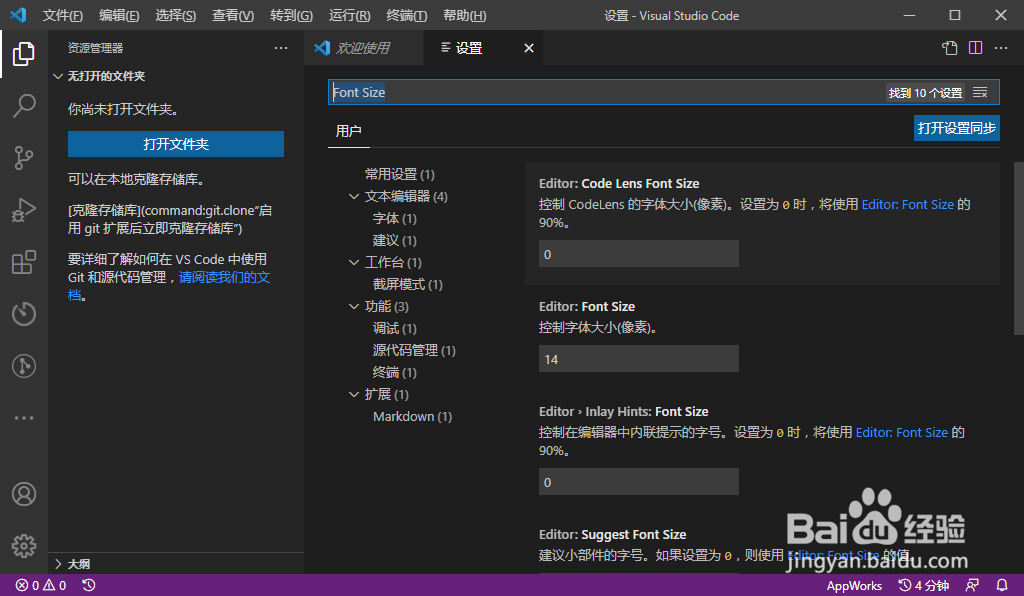Switch to the 欢迎使用 tab
This screenshot has height=596, width=1024.
[x=363, y=48]
